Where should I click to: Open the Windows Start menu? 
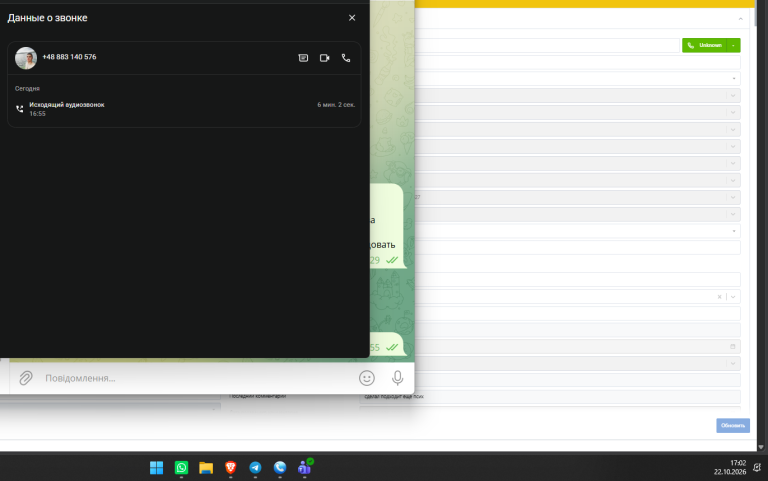coord(156,468)
